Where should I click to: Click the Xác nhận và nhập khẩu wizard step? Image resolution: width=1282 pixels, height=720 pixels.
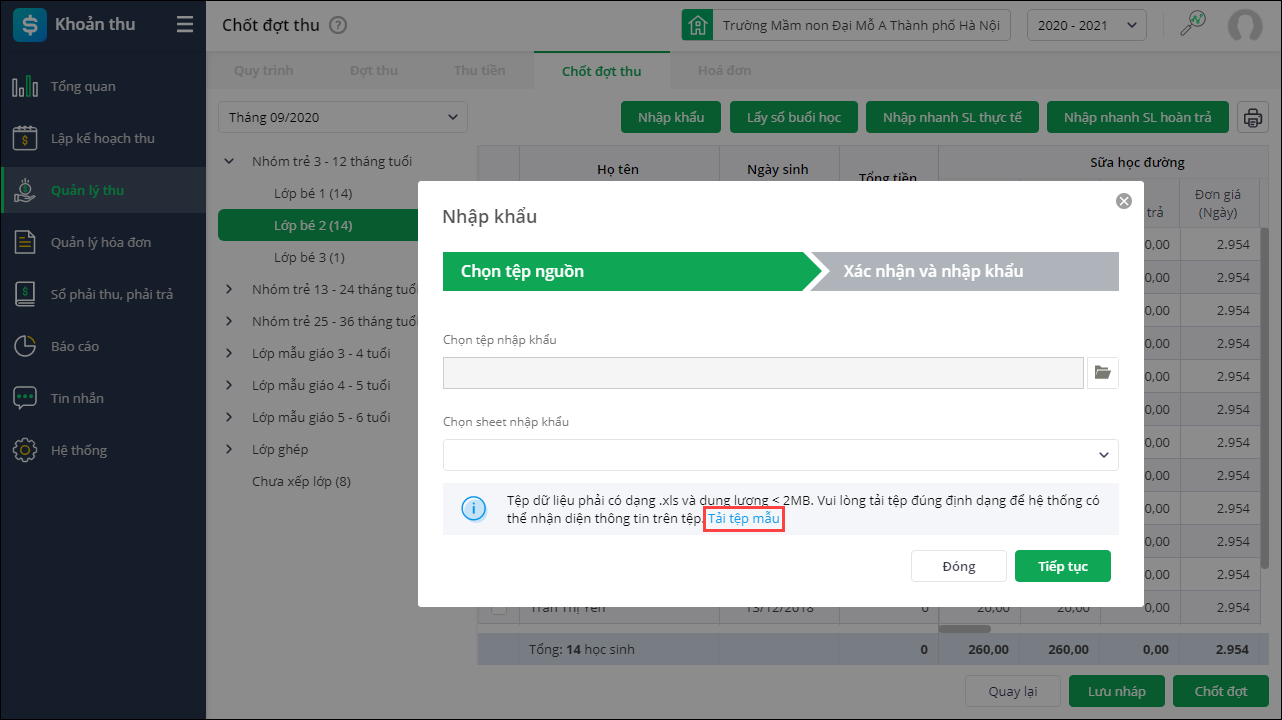964,271
